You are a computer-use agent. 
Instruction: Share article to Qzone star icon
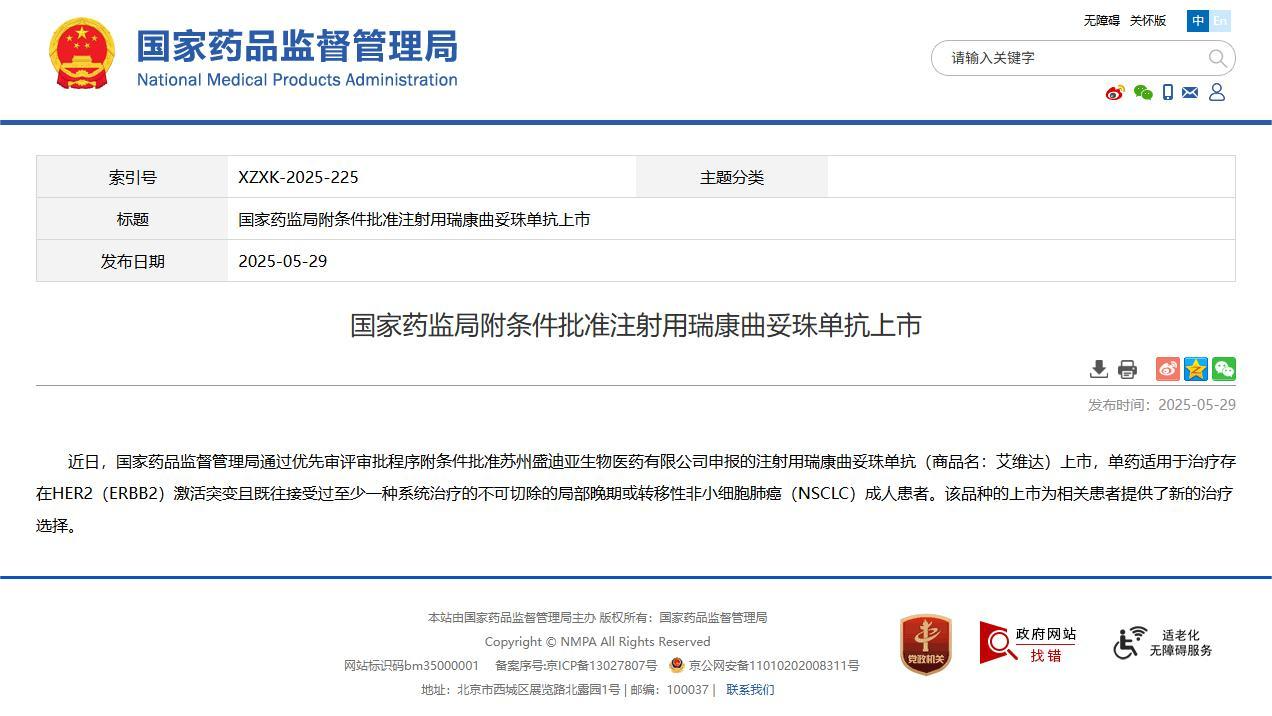click(x=1196, y=369)
